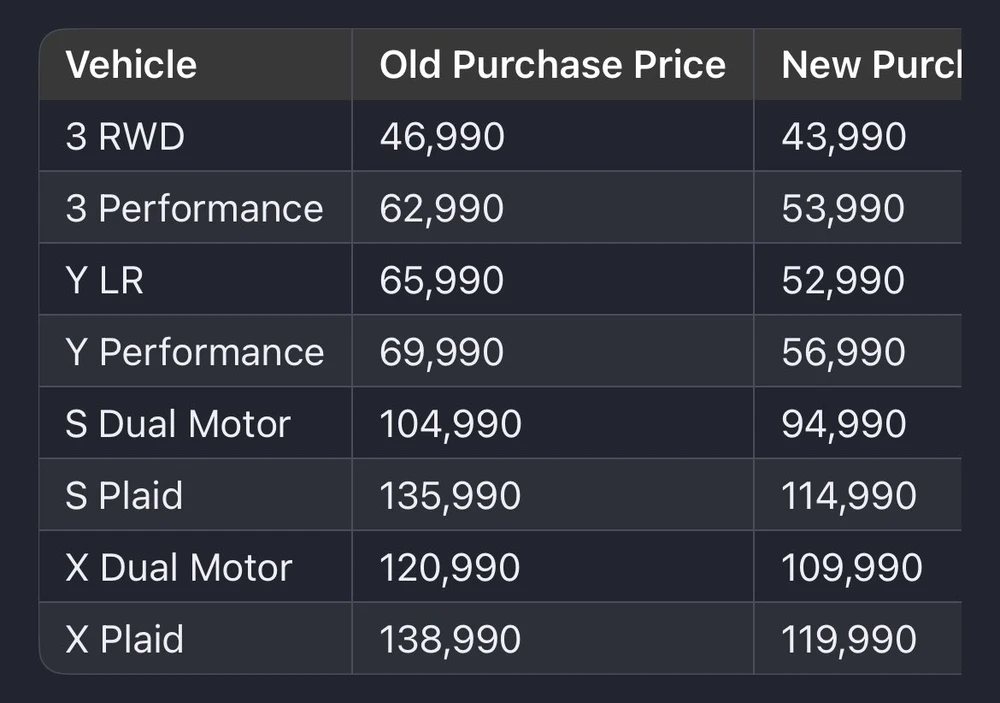Click the S Dual Motor cell

tap(177, 424)
